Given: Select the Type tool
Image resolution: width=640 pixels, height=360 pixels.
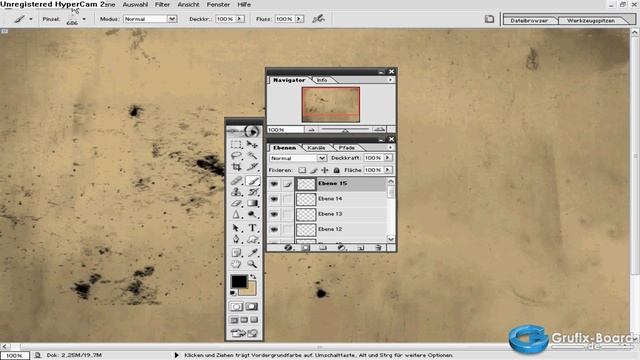Looking at the screenshot, I should 252,228.
